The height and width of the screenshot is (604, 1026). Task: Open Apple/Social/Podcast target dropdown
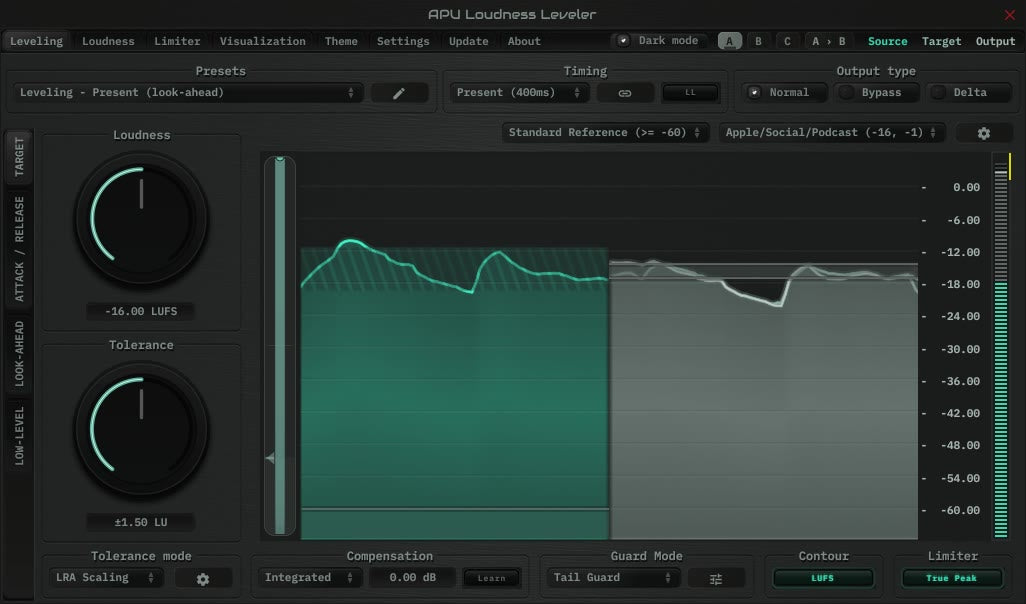(x=832, y=133)
